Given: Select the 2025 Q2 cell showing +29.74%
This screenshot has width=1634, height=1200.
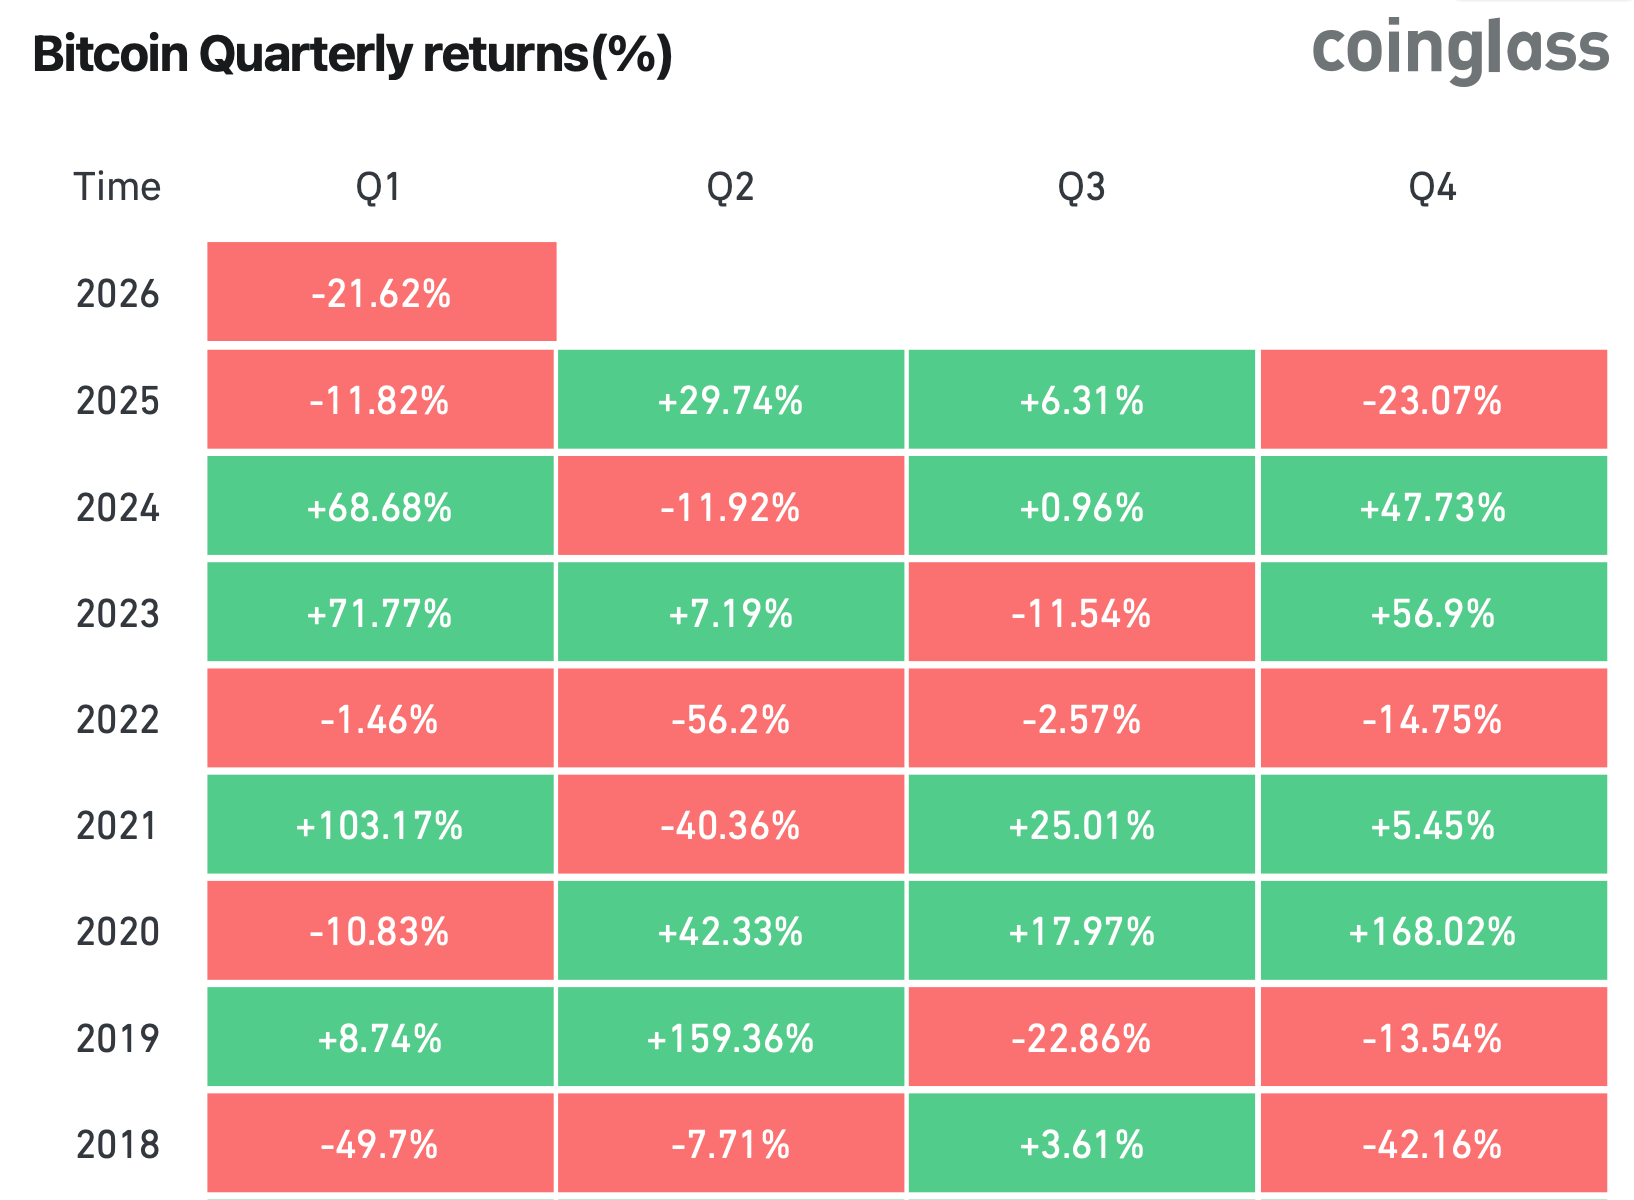Looking at the screenshot, I should [730, 400].
